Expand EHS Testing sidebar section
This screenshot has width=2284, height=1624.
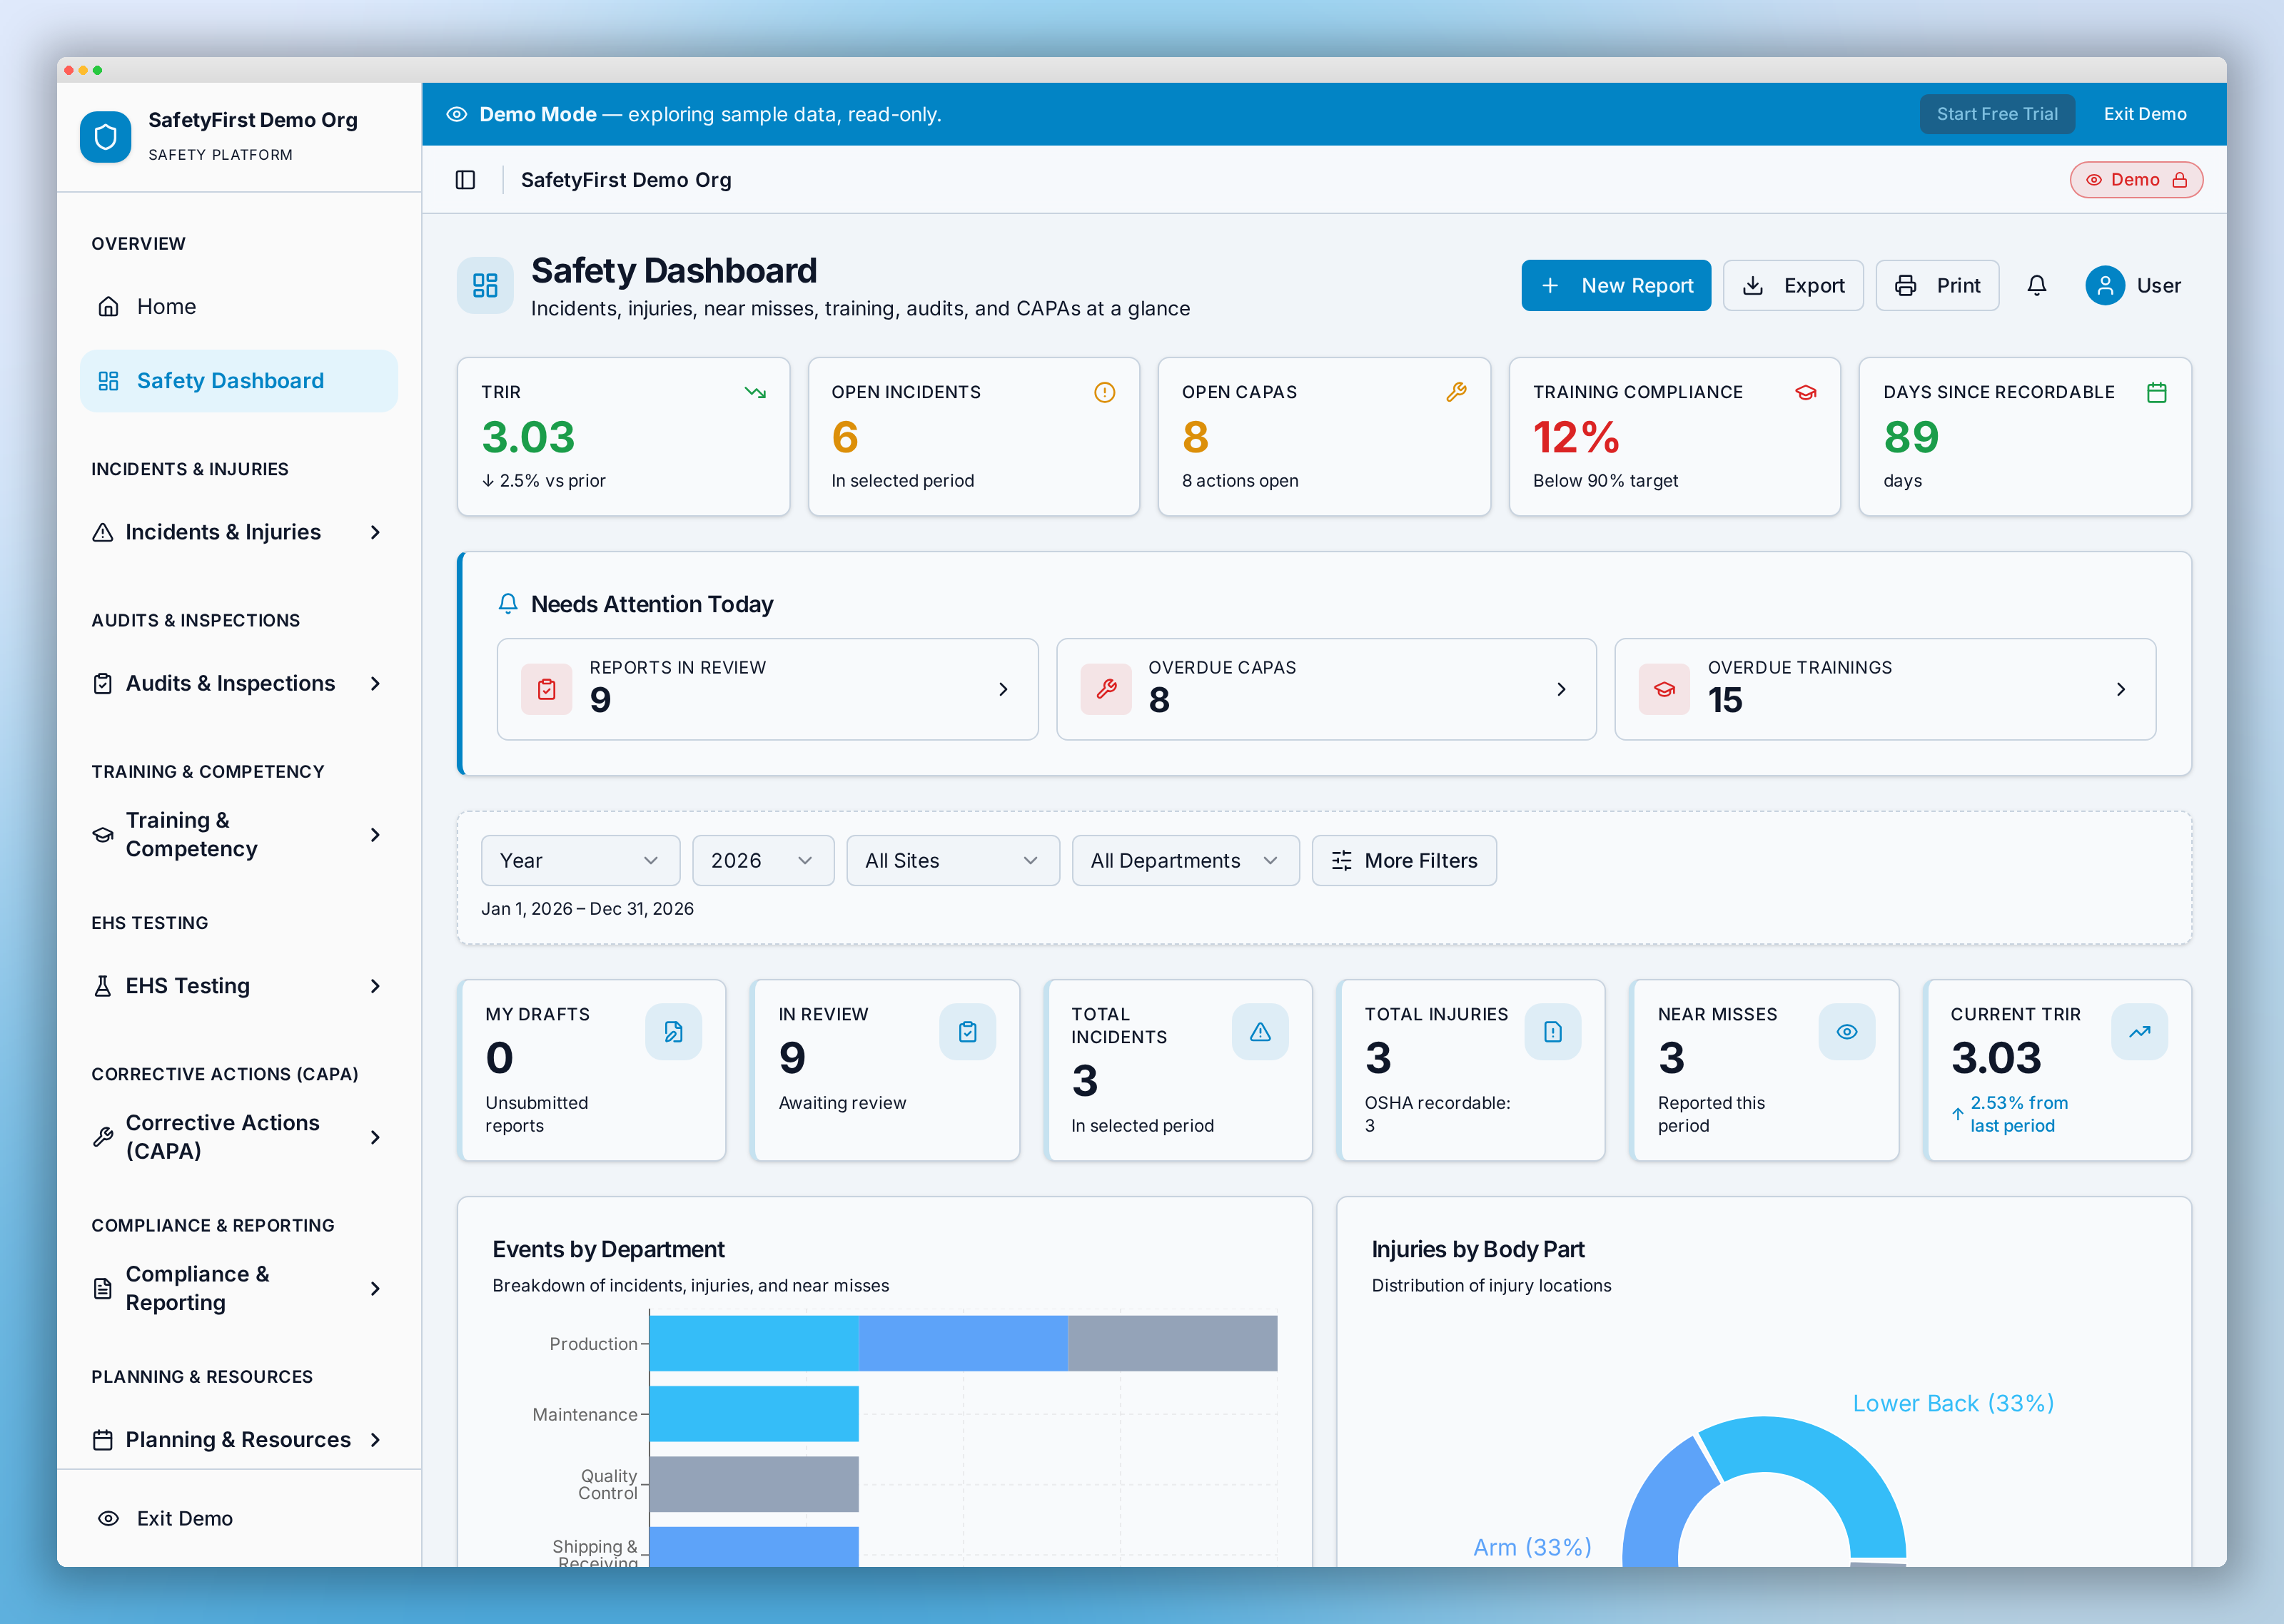click(x=238, y=986)
